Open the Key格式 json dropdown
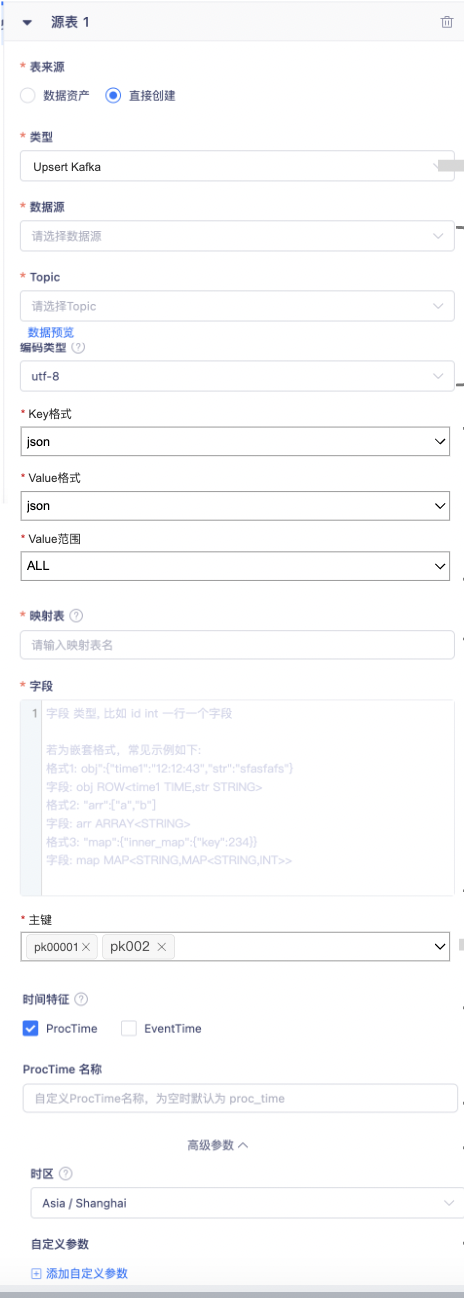 235,441
